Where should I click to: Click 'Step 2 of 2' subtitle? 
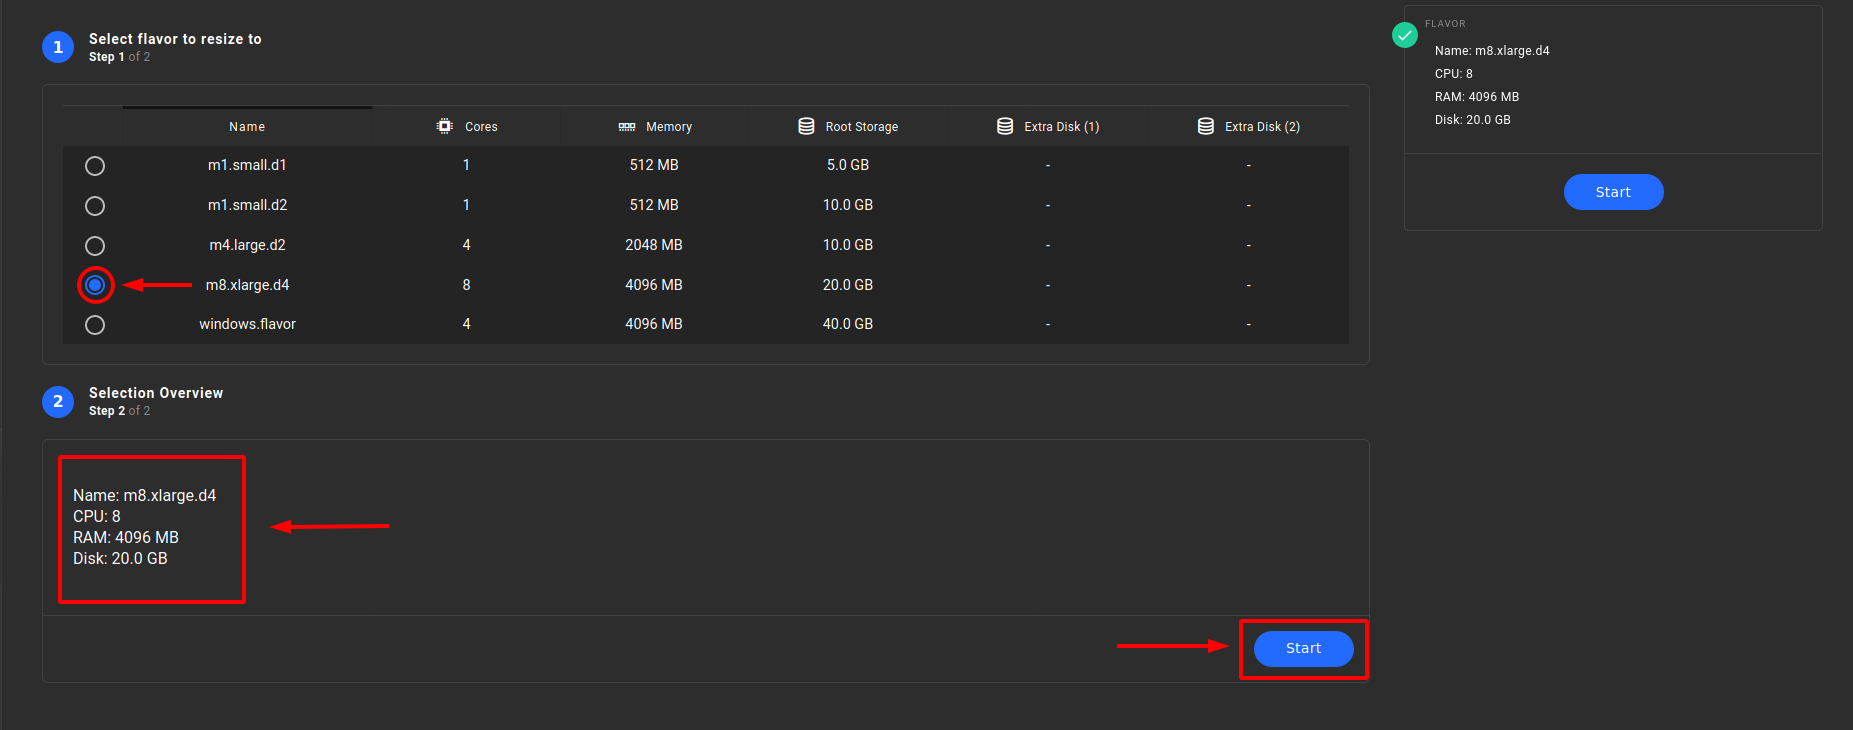(x=119, y=411)
